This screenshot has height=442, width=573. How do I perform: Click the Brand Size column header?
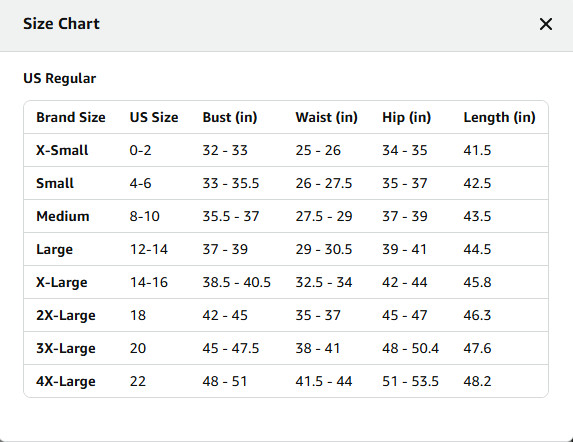(x=71, y=117)
